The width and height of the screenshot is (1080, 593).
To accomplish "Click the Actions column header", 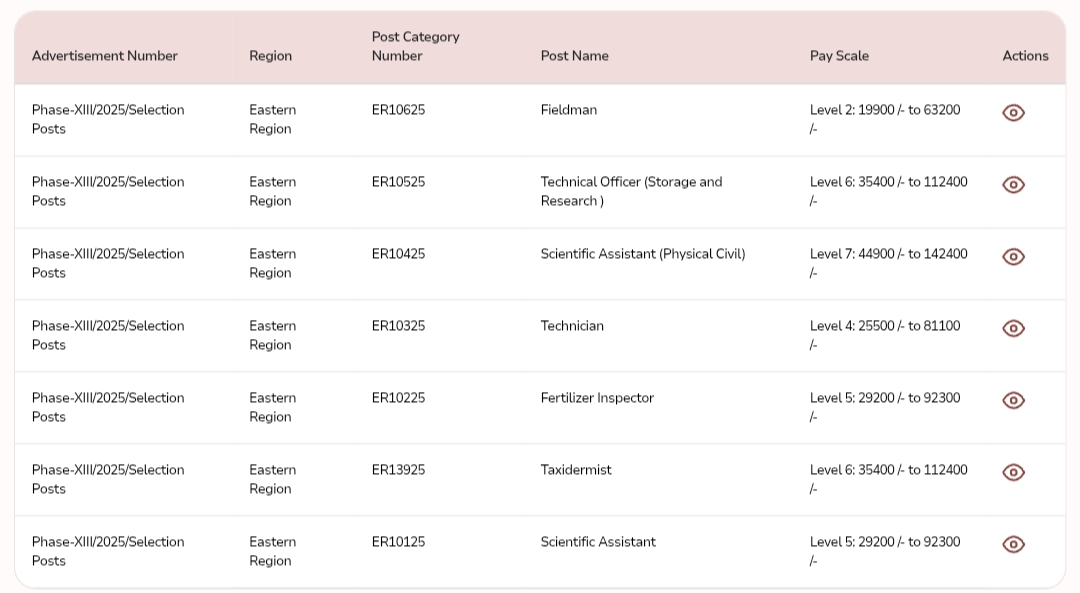I will 1025,56.
